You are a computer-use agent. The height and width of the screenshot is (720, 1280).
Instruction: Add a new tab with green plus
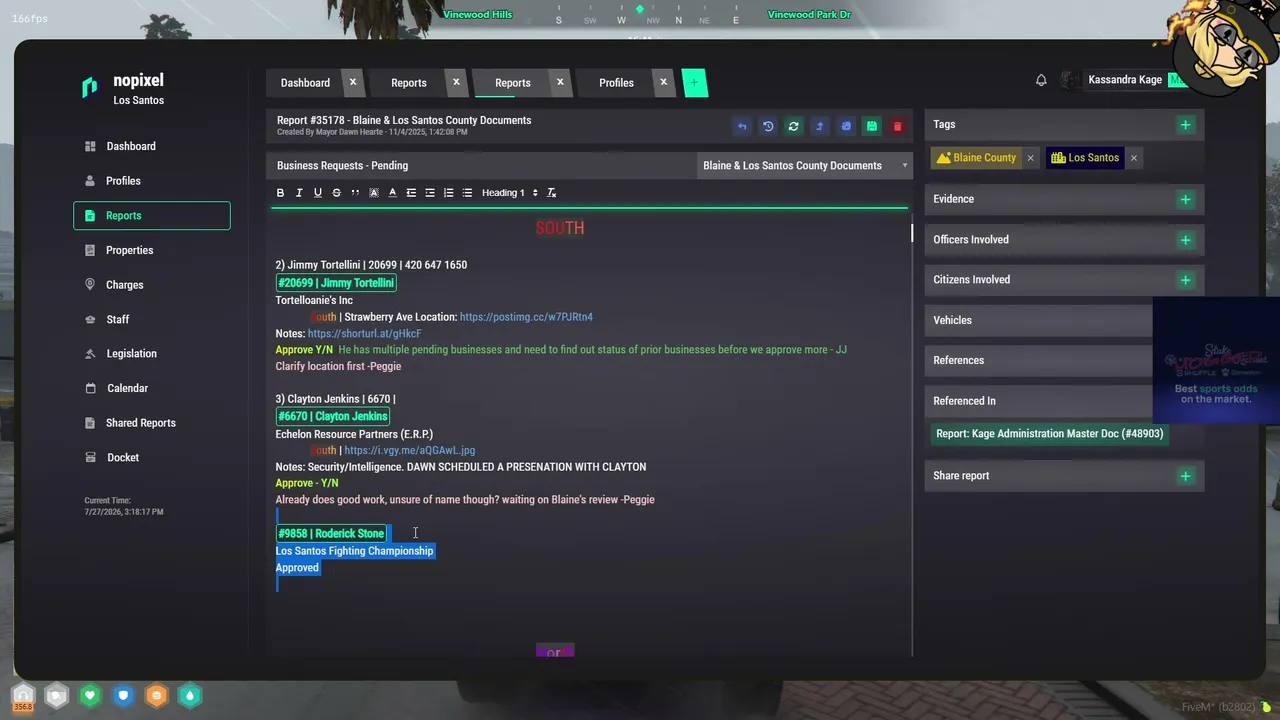click(x=694, y=83)
